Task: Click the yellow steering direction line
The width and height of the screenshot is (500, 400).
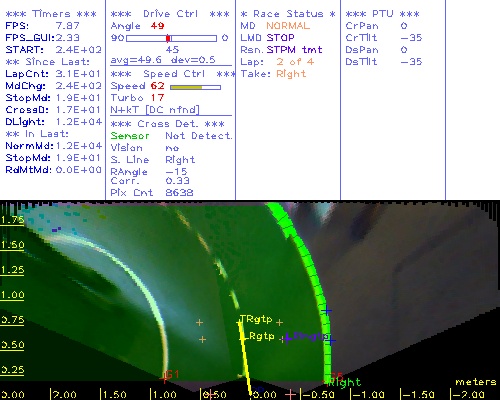Action: pos(245,358)
